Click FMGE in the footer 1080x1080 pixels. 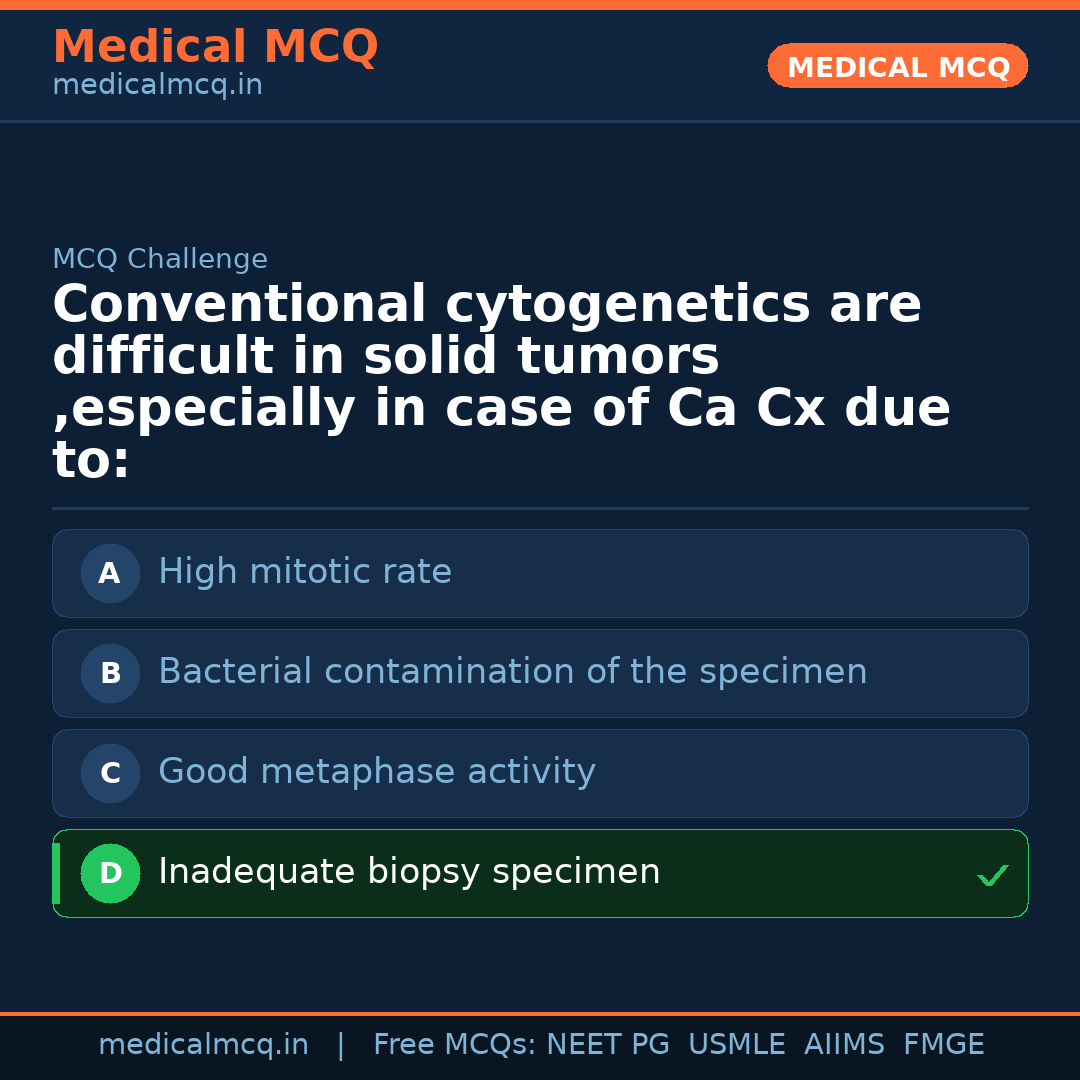[944, 1045]
